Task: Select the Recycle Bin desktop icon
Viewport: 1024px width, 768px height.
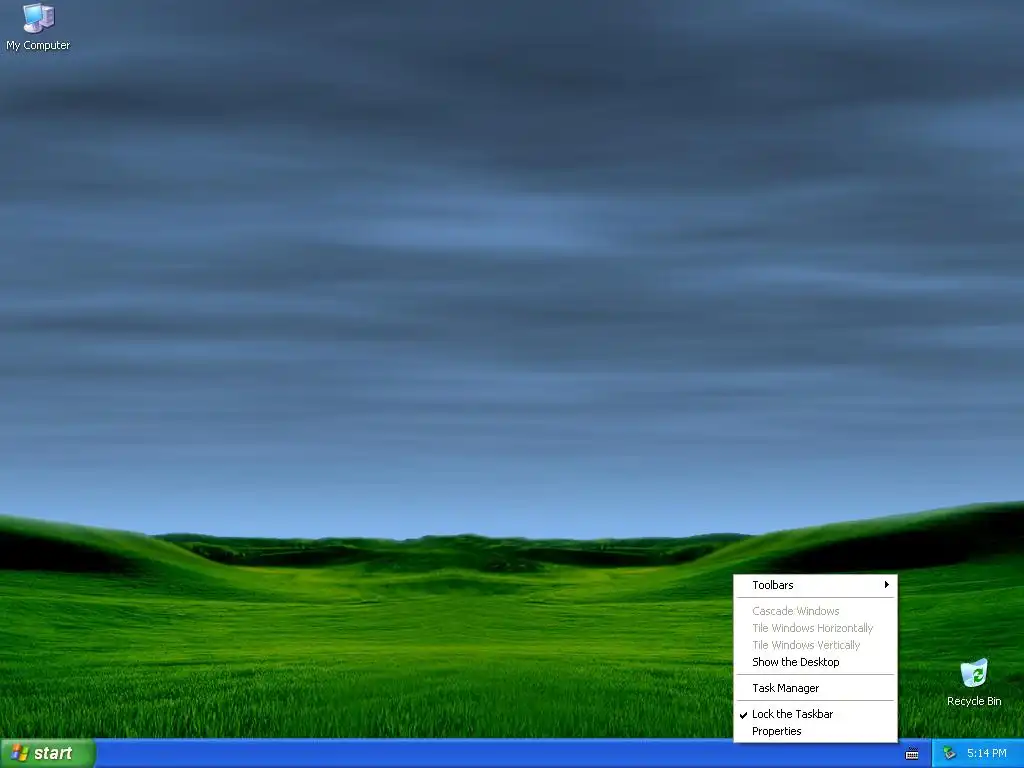Action: tap(974, 682)
